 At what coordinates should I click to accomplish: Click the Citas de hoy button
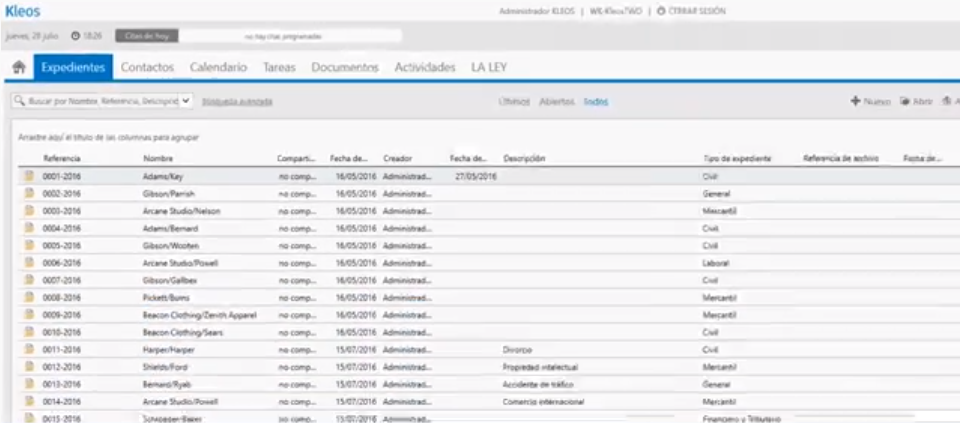pyautogui.click(x=147, y=36)
